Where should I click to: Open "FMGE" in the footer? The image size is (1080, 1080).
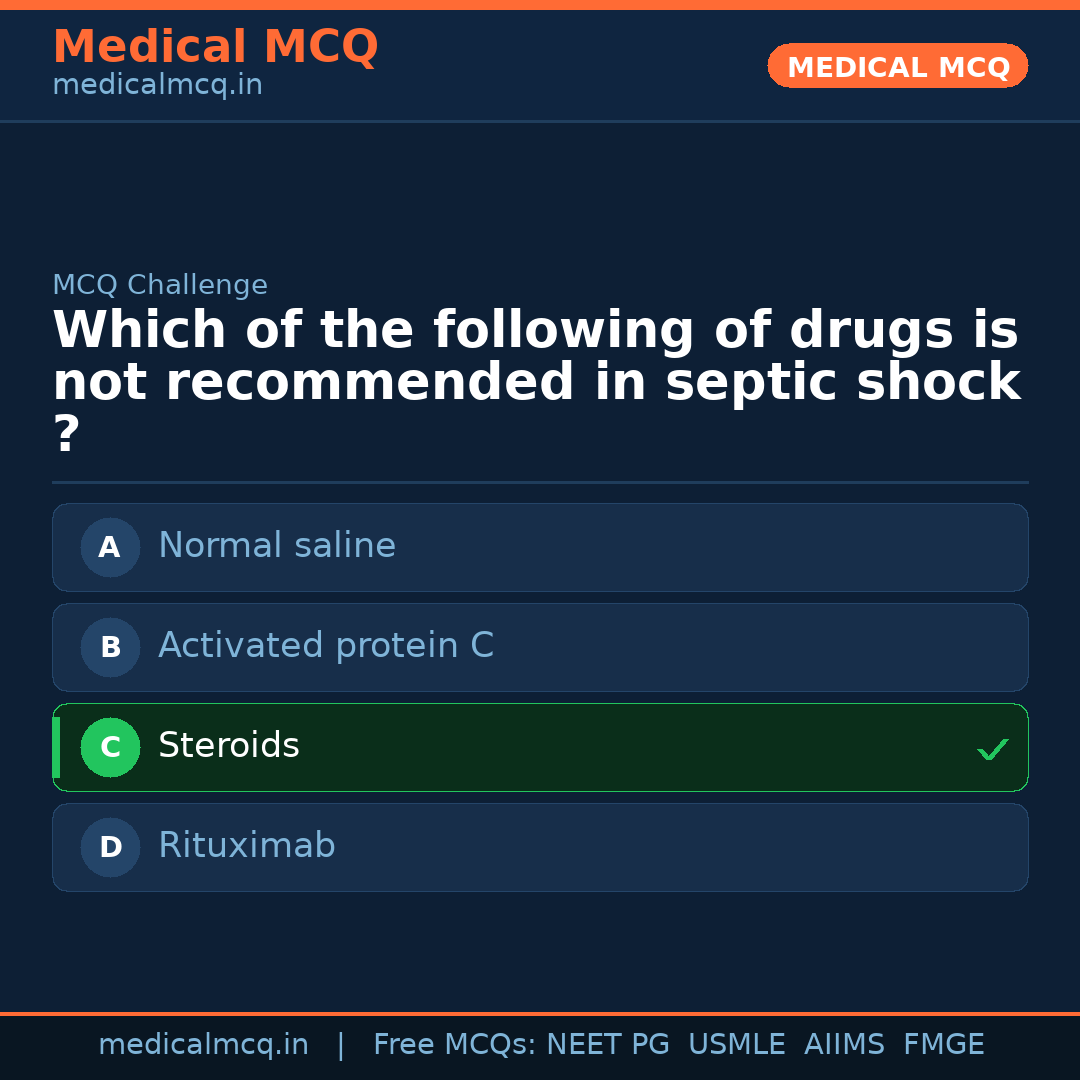click(943, 1045)
